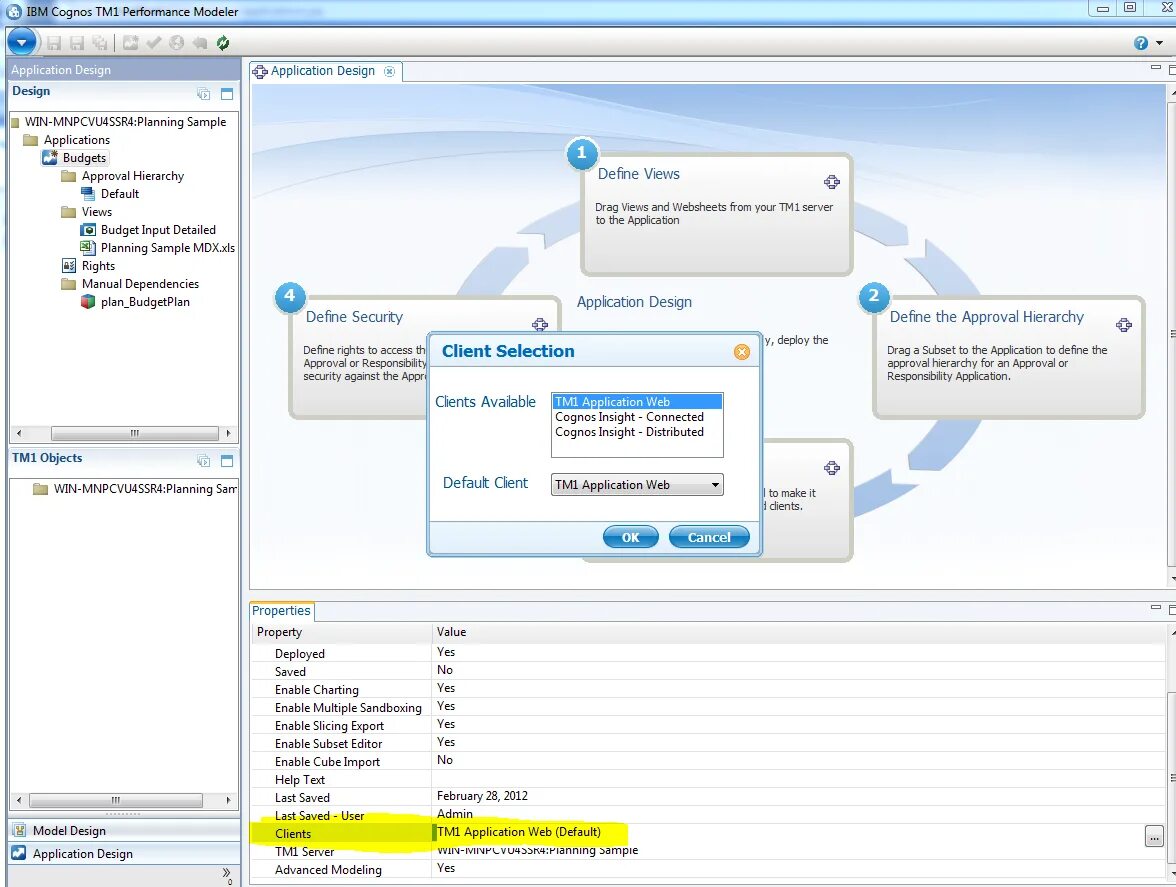Screen dimensions: 1176x887
Task: Click the Properties tab
Action: tap(281, 610)
